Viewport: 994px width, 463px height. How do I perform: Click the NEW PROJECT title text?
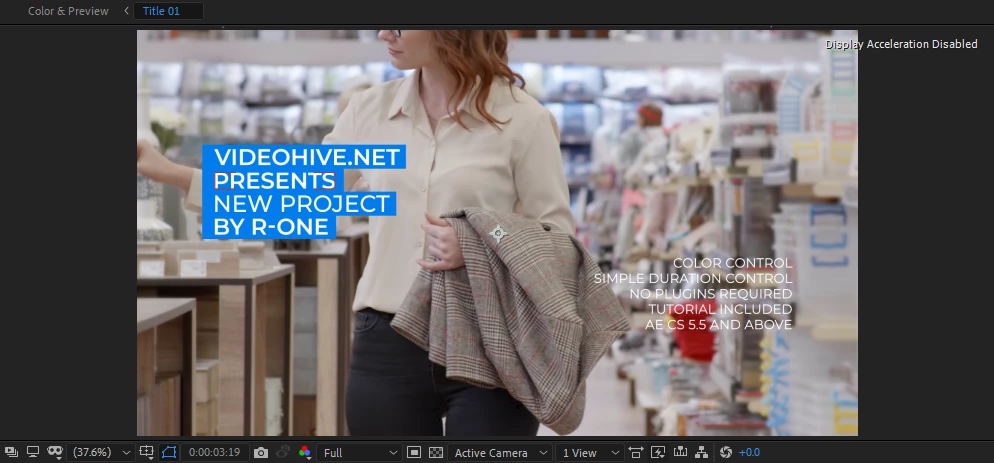click(302, 204)
